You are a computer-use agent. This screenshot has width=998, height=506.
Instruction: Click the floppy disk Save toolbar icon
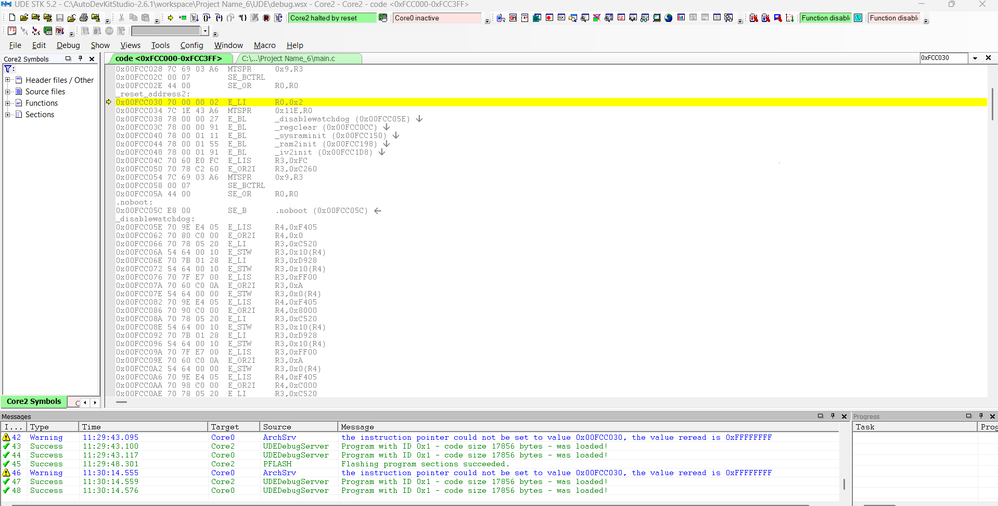tap(60, 18)
